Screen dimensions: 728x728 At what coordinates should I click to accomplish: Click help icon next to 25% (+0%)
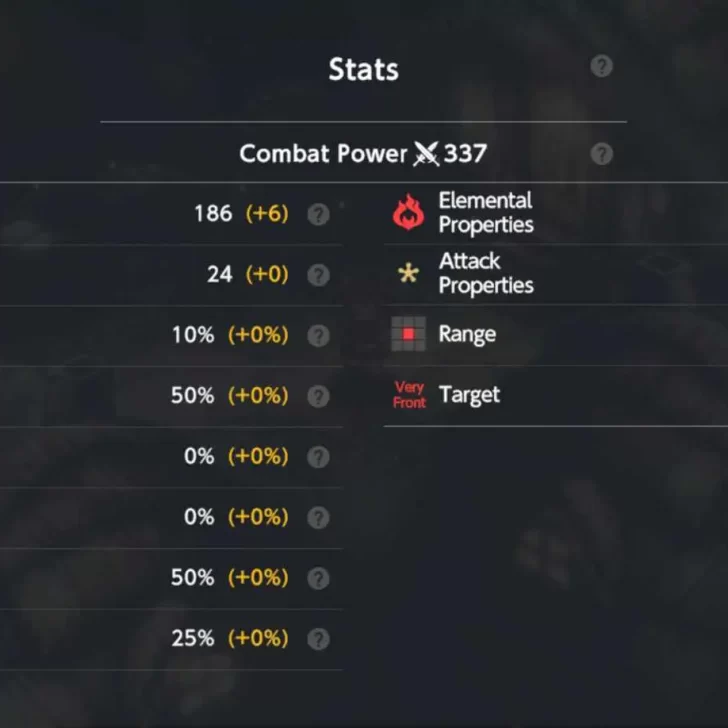(x=318, y=639)
